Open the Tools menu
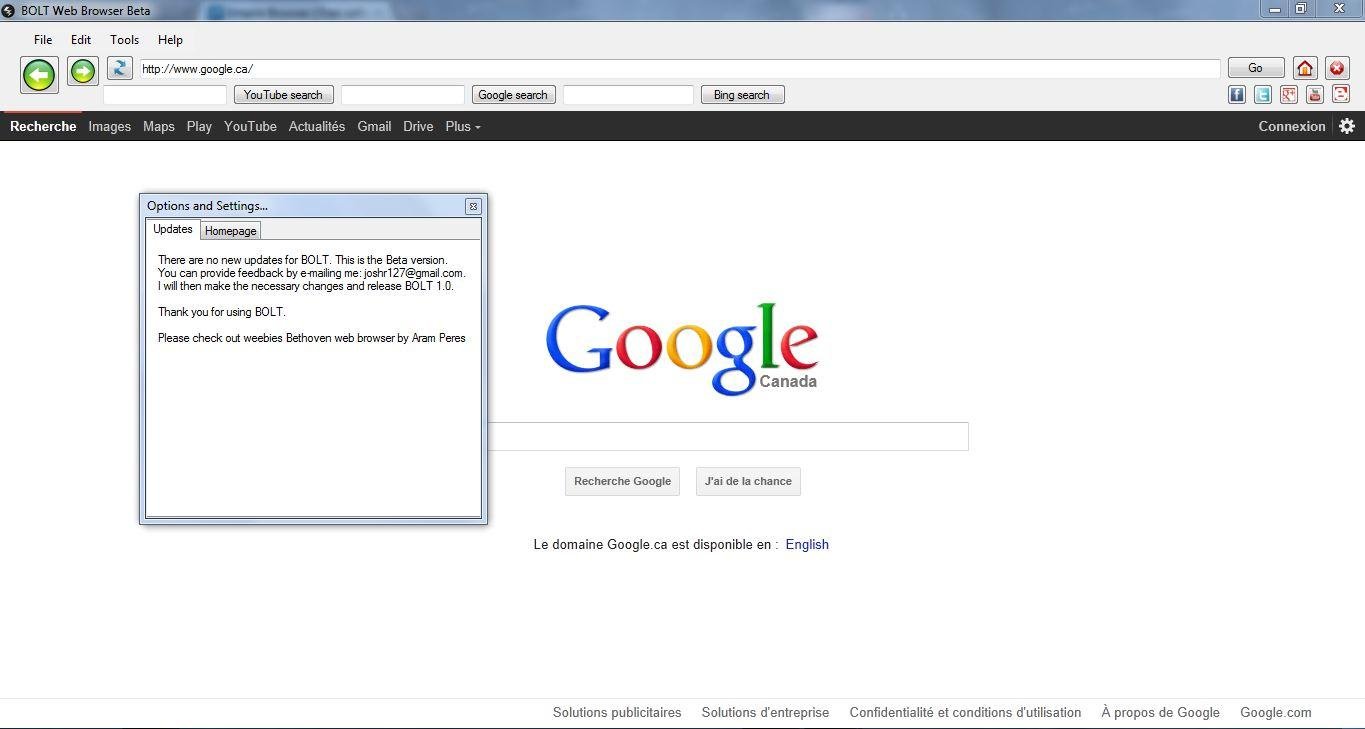The image size is (1365, 729). pos(124,40)
